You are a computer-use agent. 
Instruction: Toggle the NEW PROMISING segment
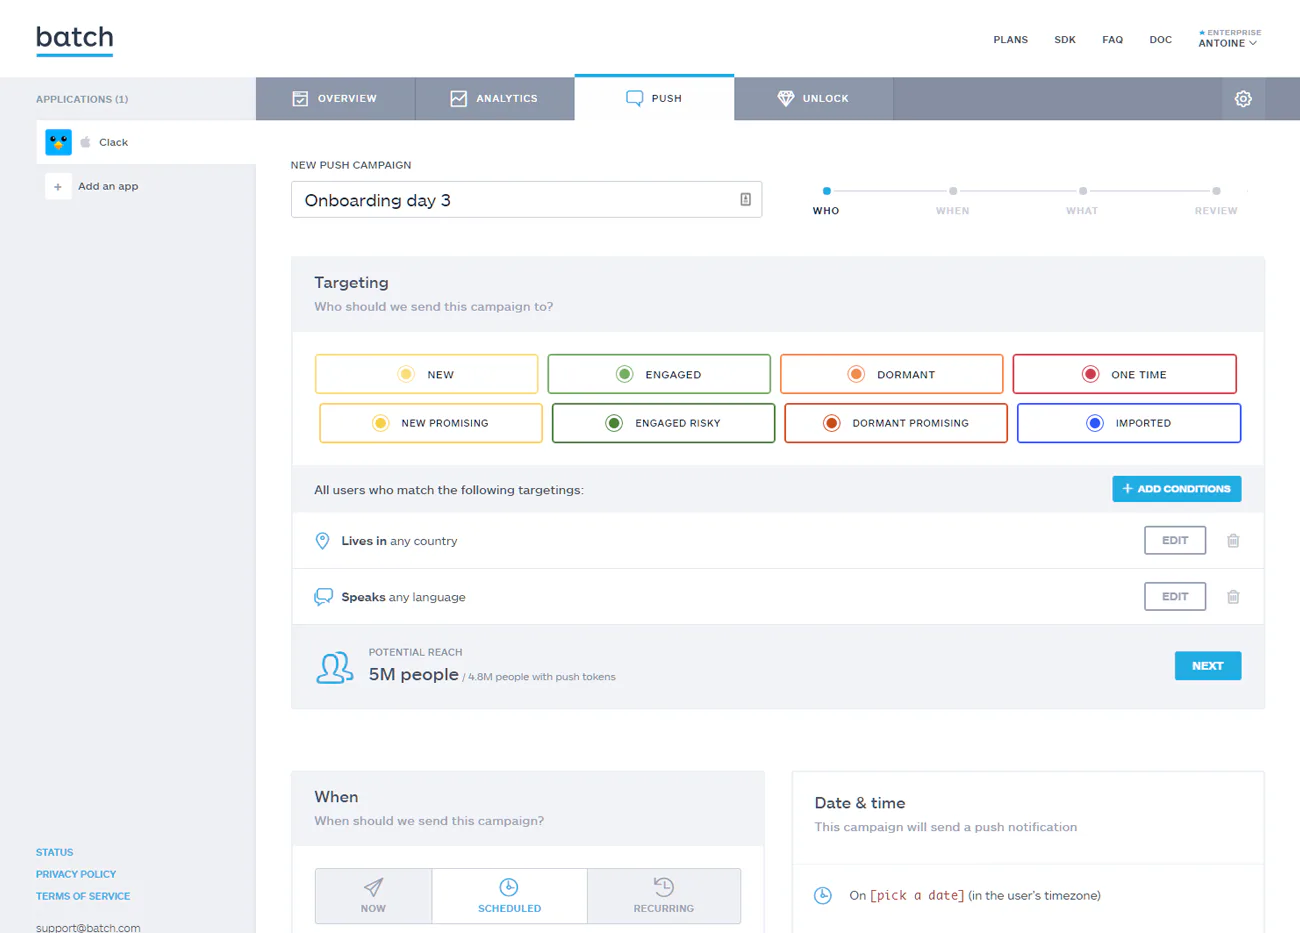pyautogui.click(x=431, y=423)
